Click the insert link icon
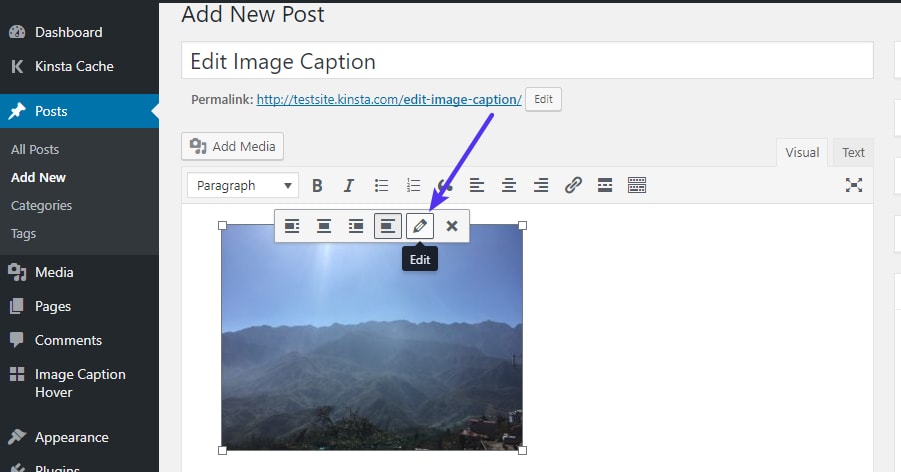Screen dimensions: 901x472 (573, 185)
